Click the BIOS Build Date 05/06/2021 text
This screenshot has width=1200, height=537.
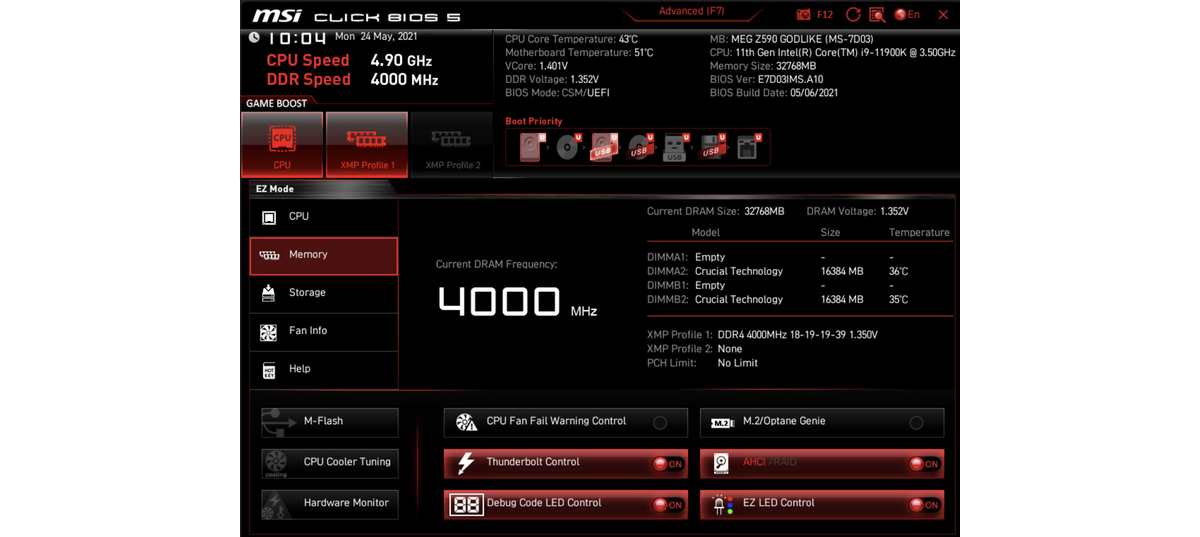click(774, 93)
